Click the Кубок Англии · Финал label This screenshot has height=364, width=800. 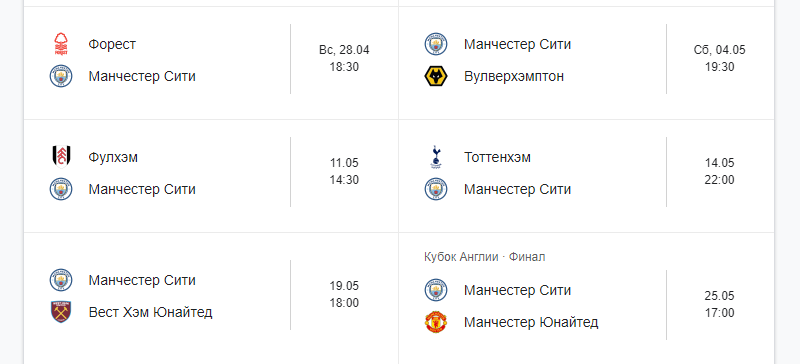[x=484, y=257]
